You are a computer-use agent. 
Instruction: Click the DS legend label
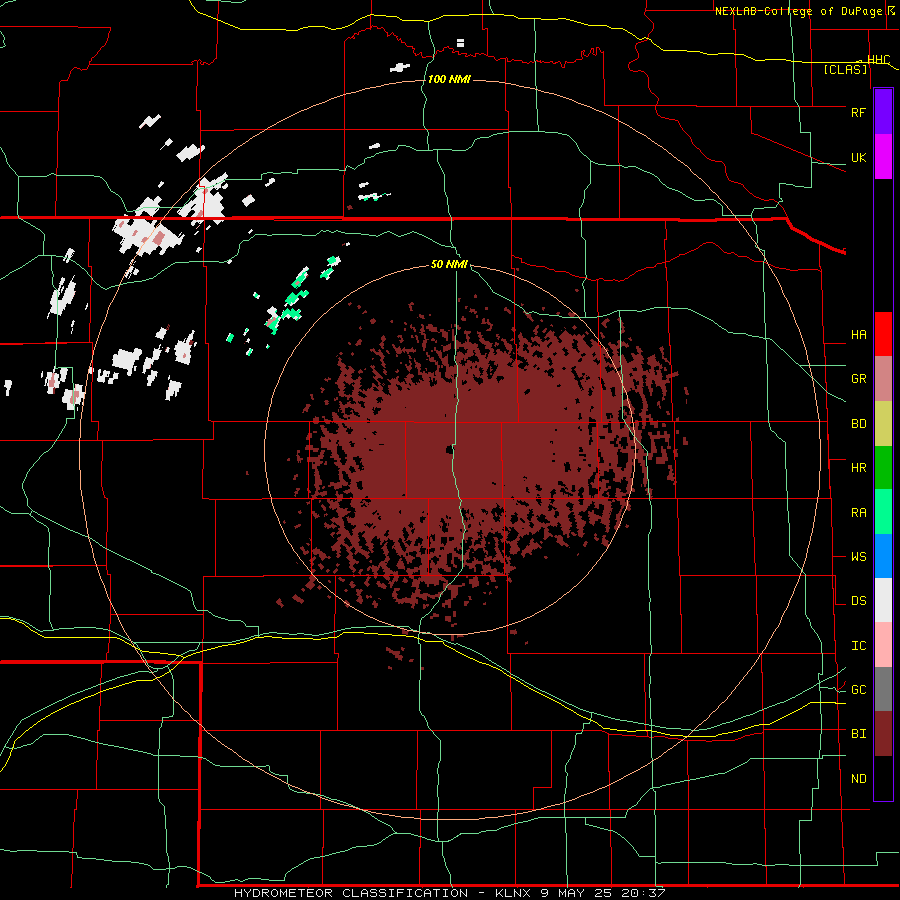click(858, 601)
